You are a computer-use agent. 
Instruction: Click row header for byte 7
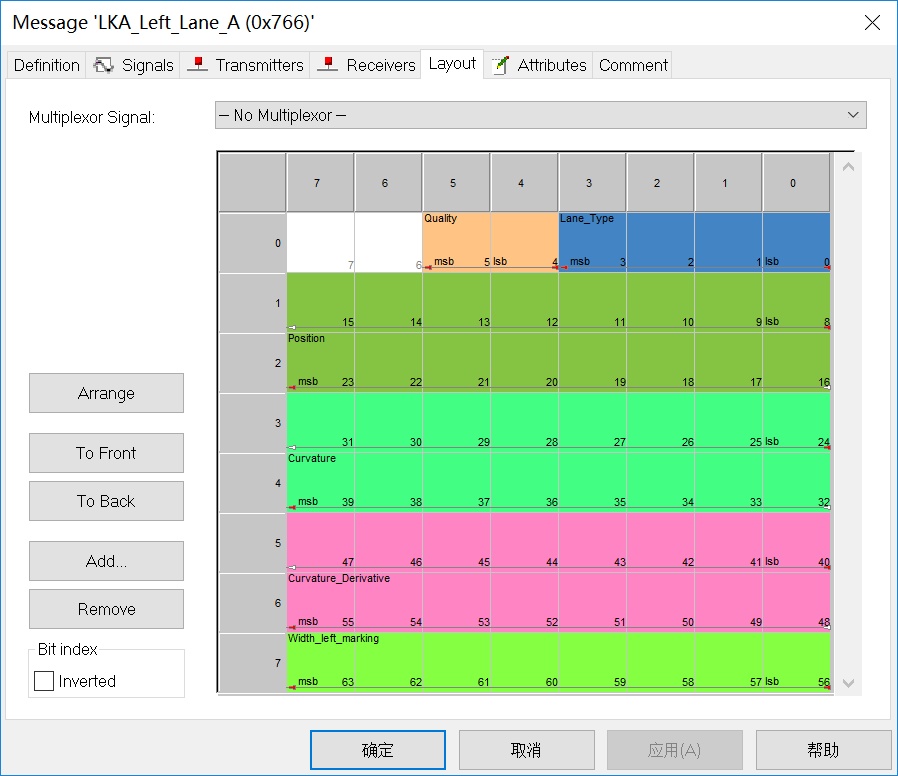[253, 663]
